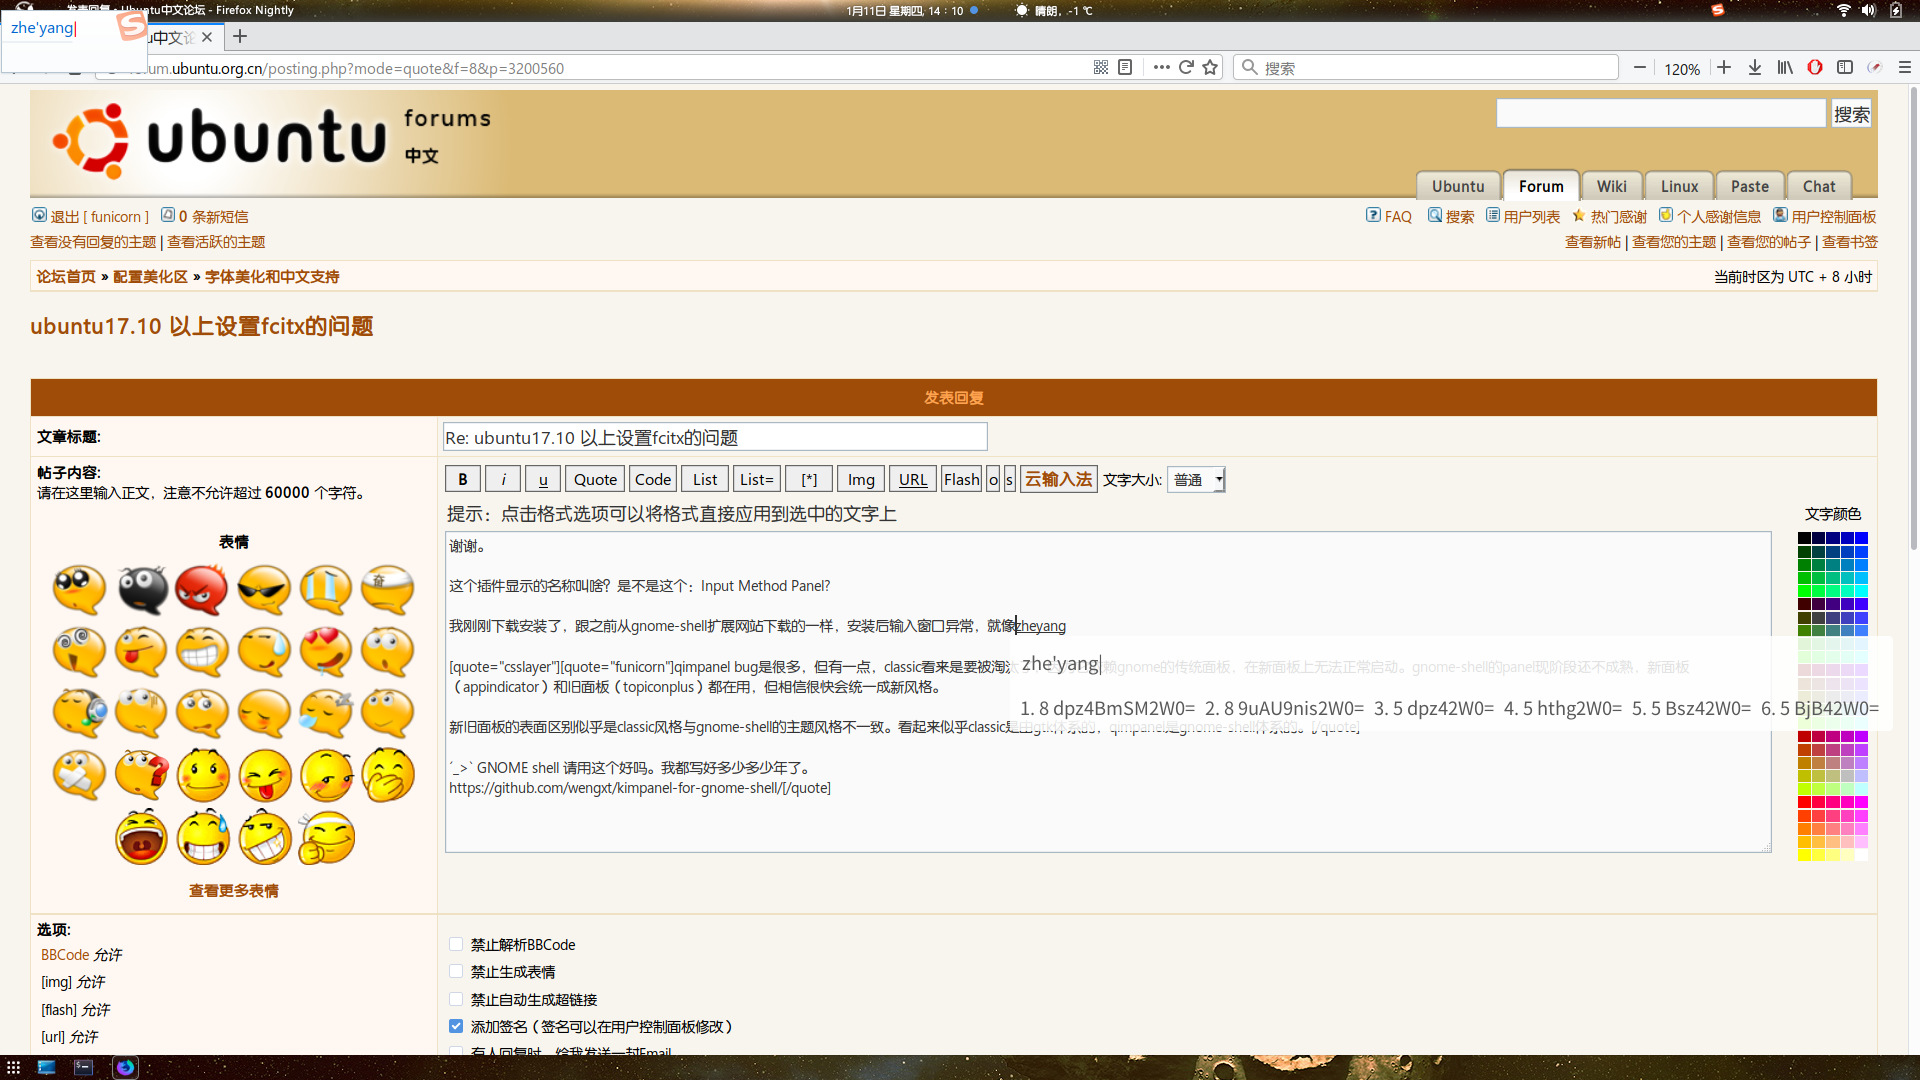
Task: Open Firefox sidebar toggle icon
Action: tap(1845, 67)
